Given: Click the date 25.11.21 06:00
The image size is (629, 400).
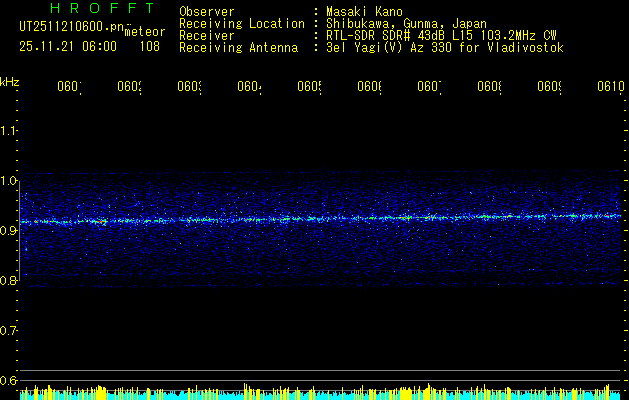Looking at the screenshot, I should click(x=68, y=47).
